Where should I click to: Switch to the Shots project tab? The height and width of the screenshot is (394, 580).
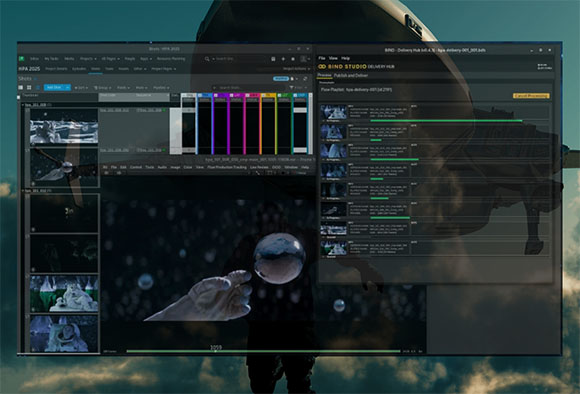point(95,69)
